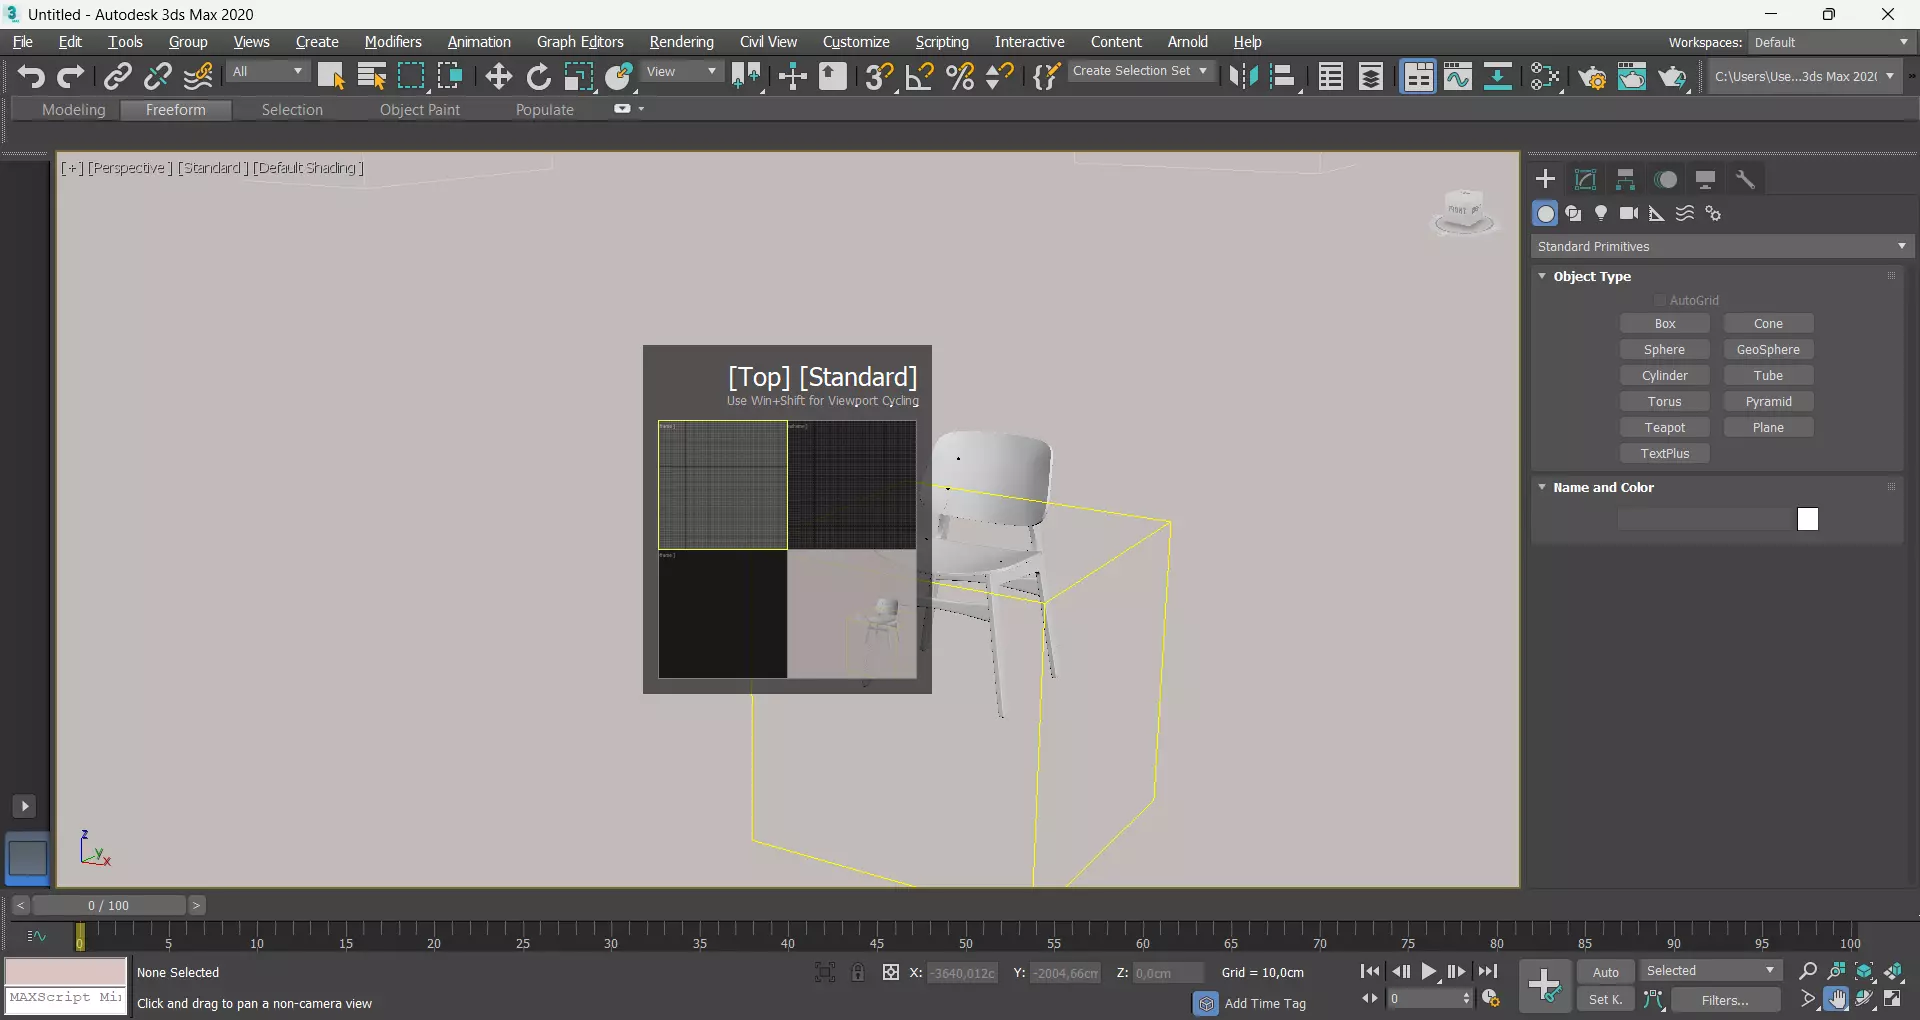This screenshot has width=1920, height=1020.
Task: Switch to the Modeling ribbon tab
Action: click(x=73, y=110)
